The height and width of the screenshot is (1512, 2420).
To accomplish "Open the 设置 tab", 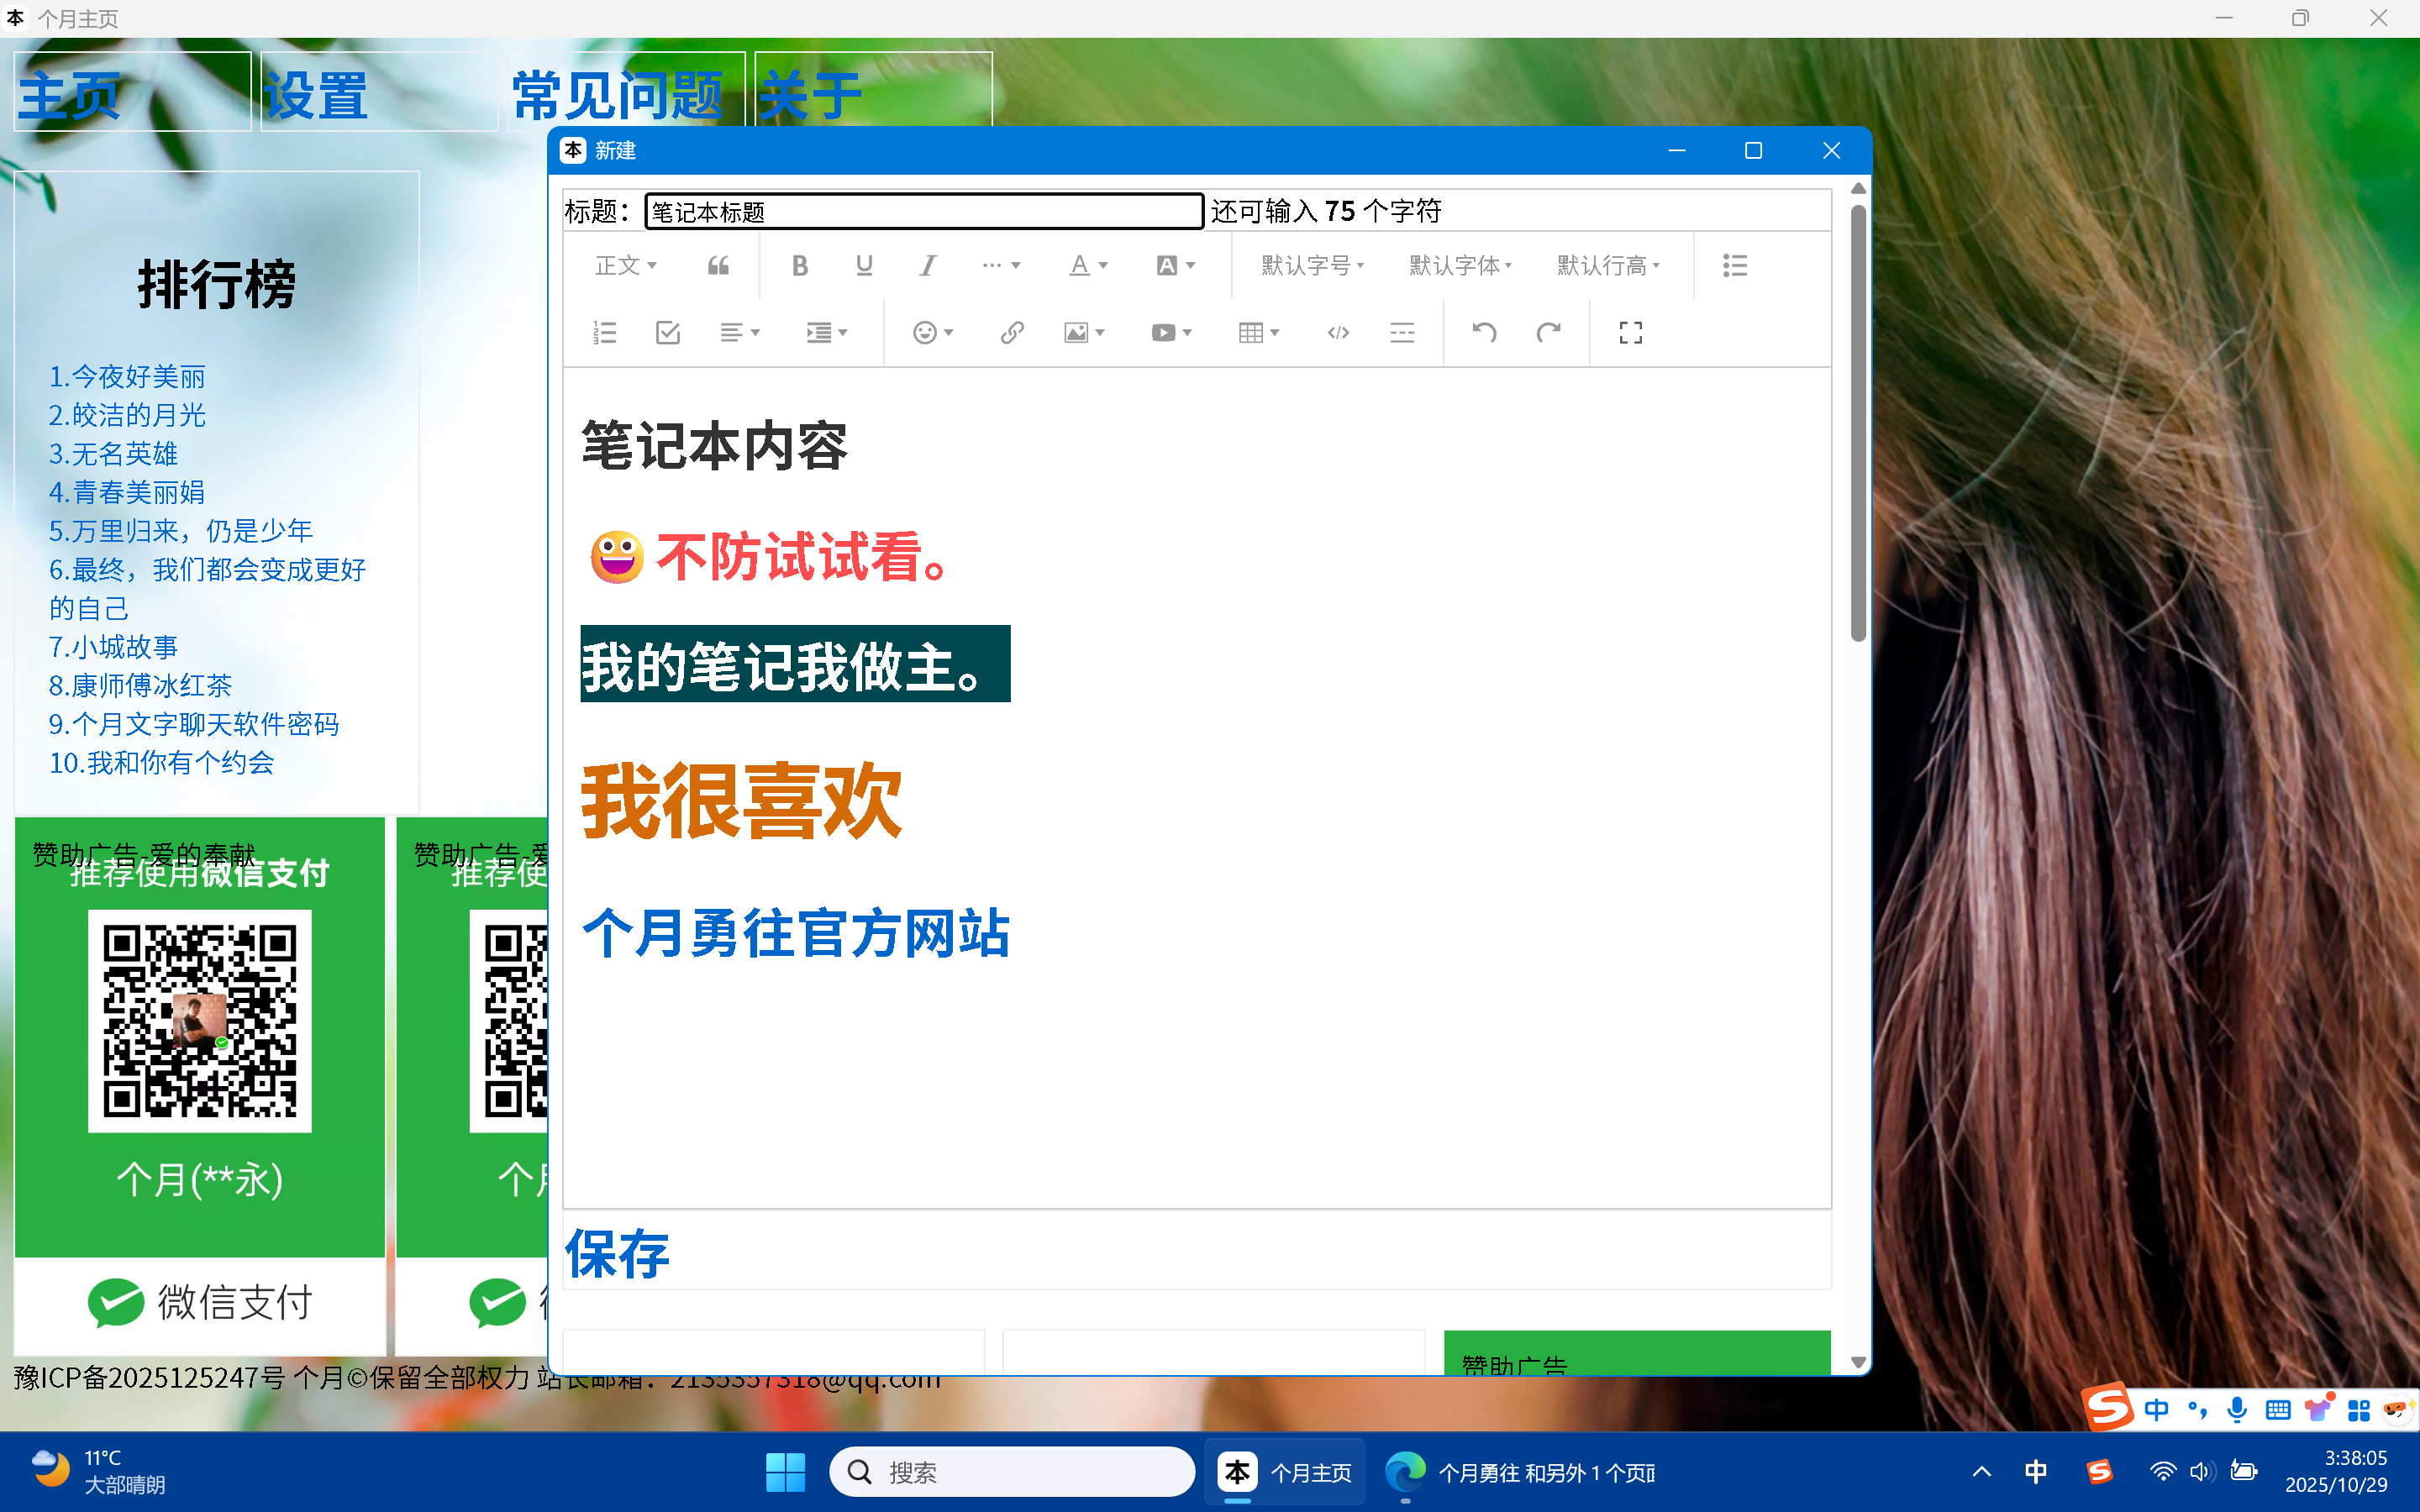I will tap(316, 96).
